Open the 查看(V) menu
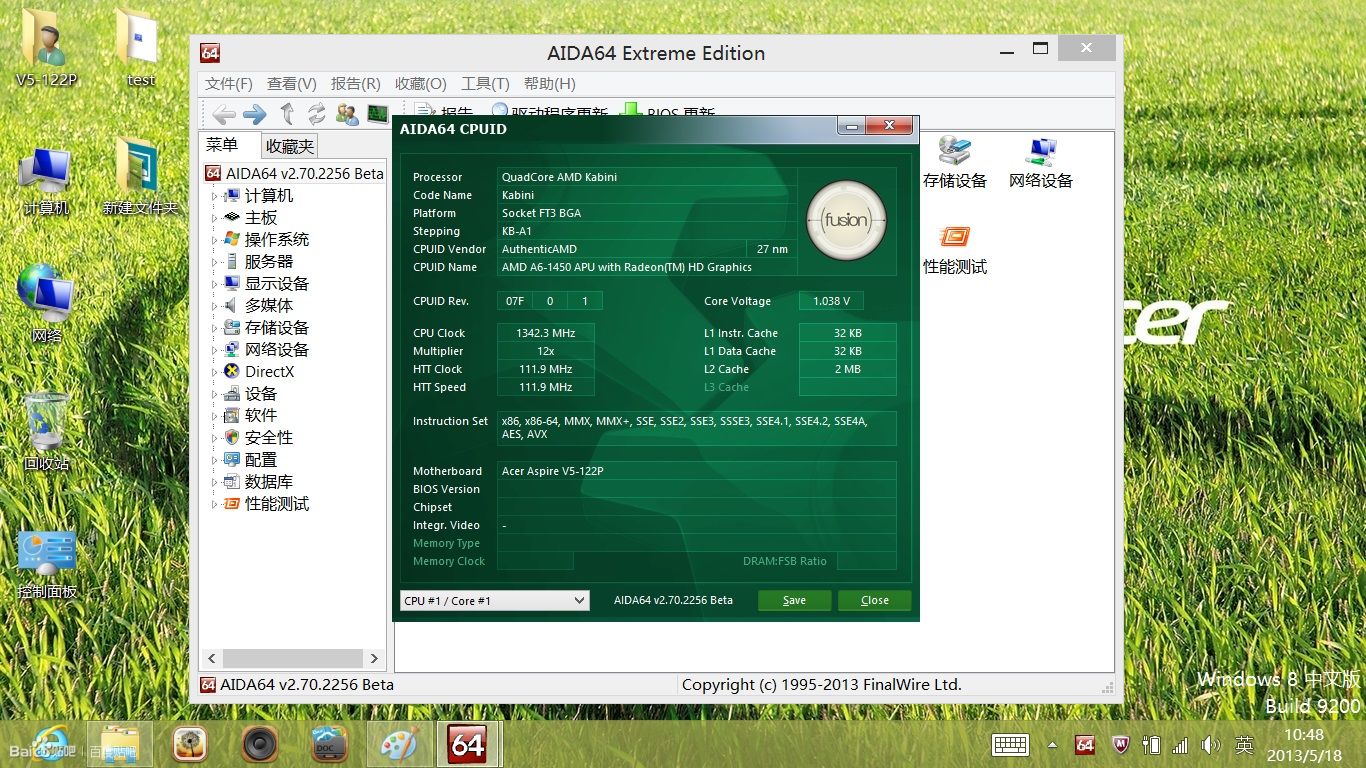The image size is (1366, 768). (x=292, y=84)
